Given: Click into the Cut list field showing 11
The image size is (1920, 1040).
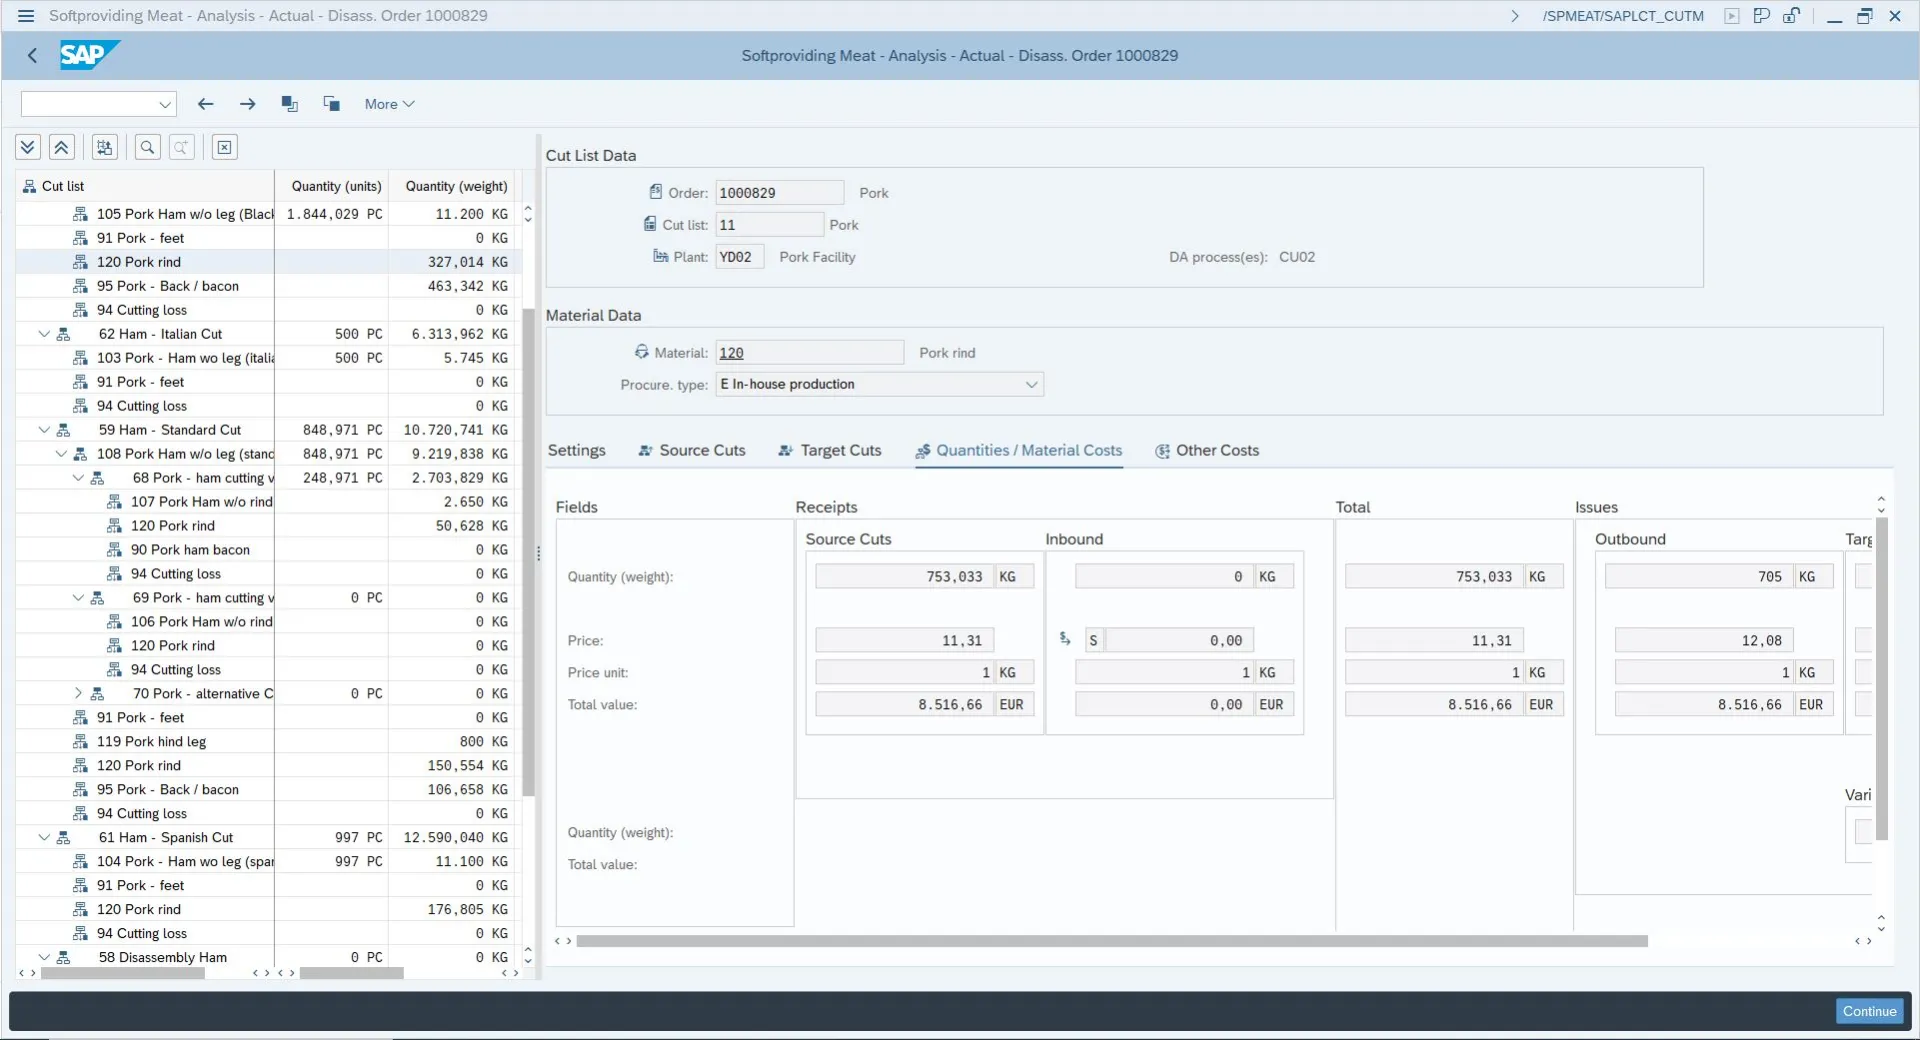Looking at the screenshot, I should 770,225.
